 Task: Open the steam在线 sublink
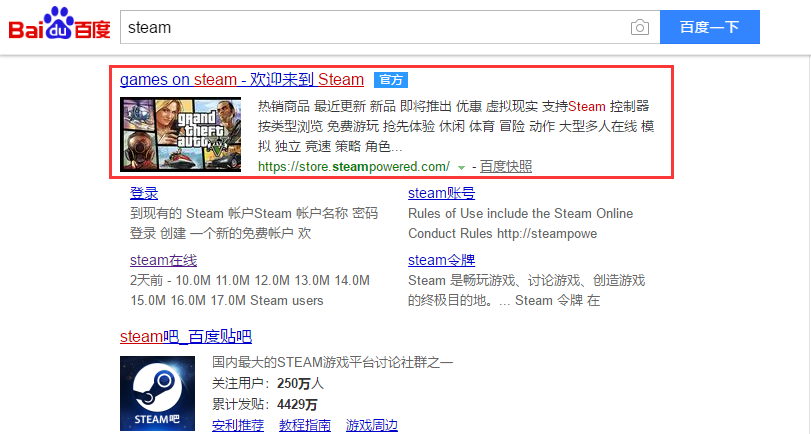click(163, 260)
